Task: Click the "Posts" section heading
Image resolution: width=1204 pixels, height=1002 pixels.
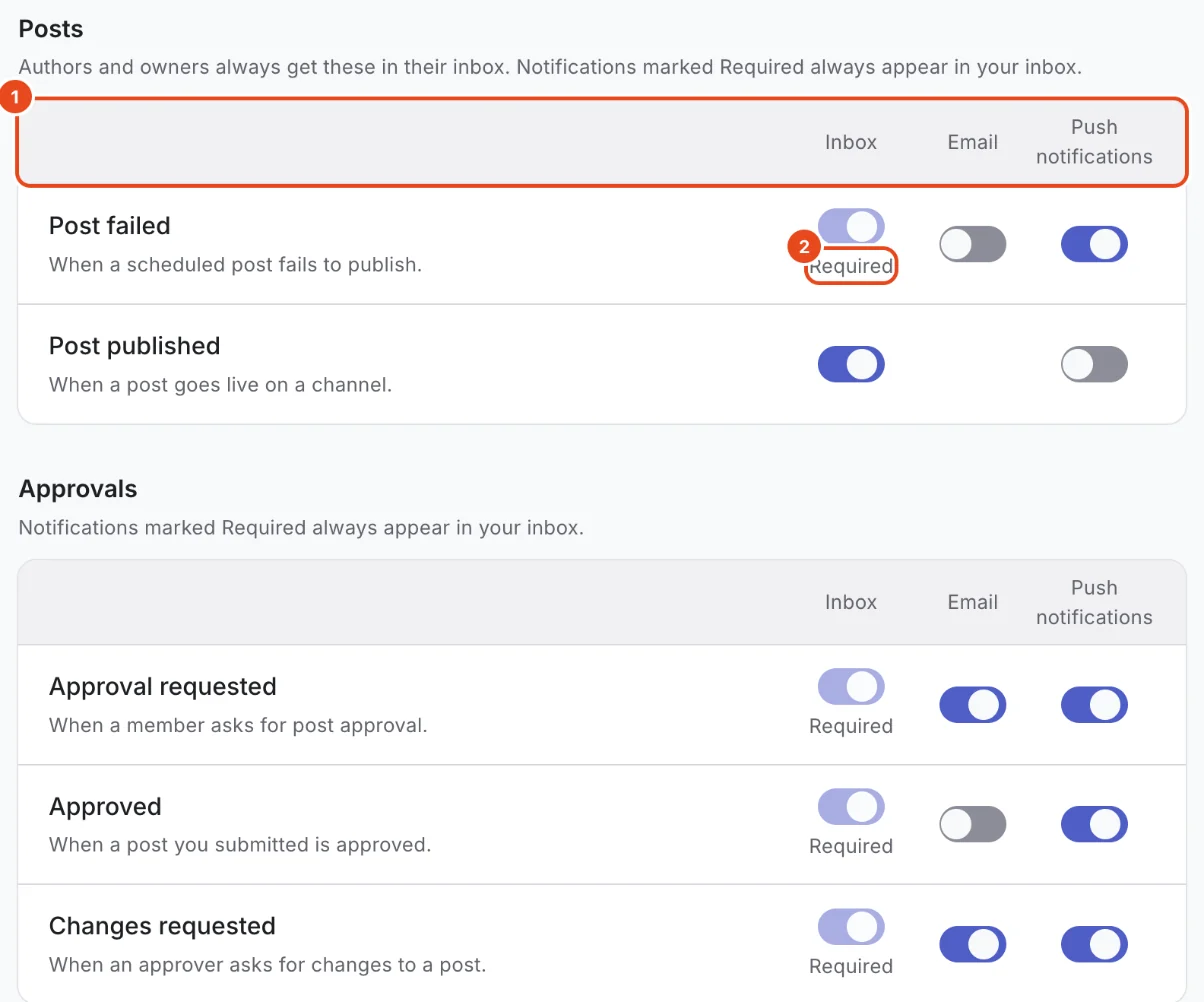Action: coord(51,29)
